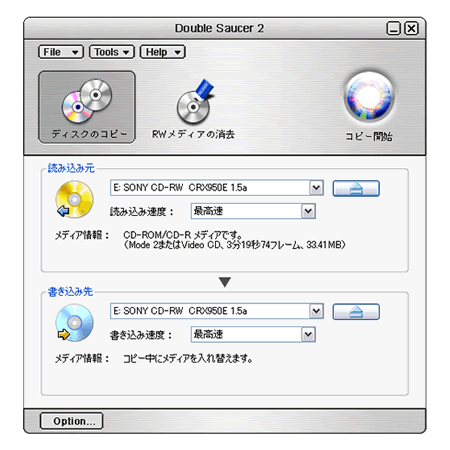450x450 pixels.
Task: Select the RWメディアの消去 erase icon
Action: coord(194,108)
